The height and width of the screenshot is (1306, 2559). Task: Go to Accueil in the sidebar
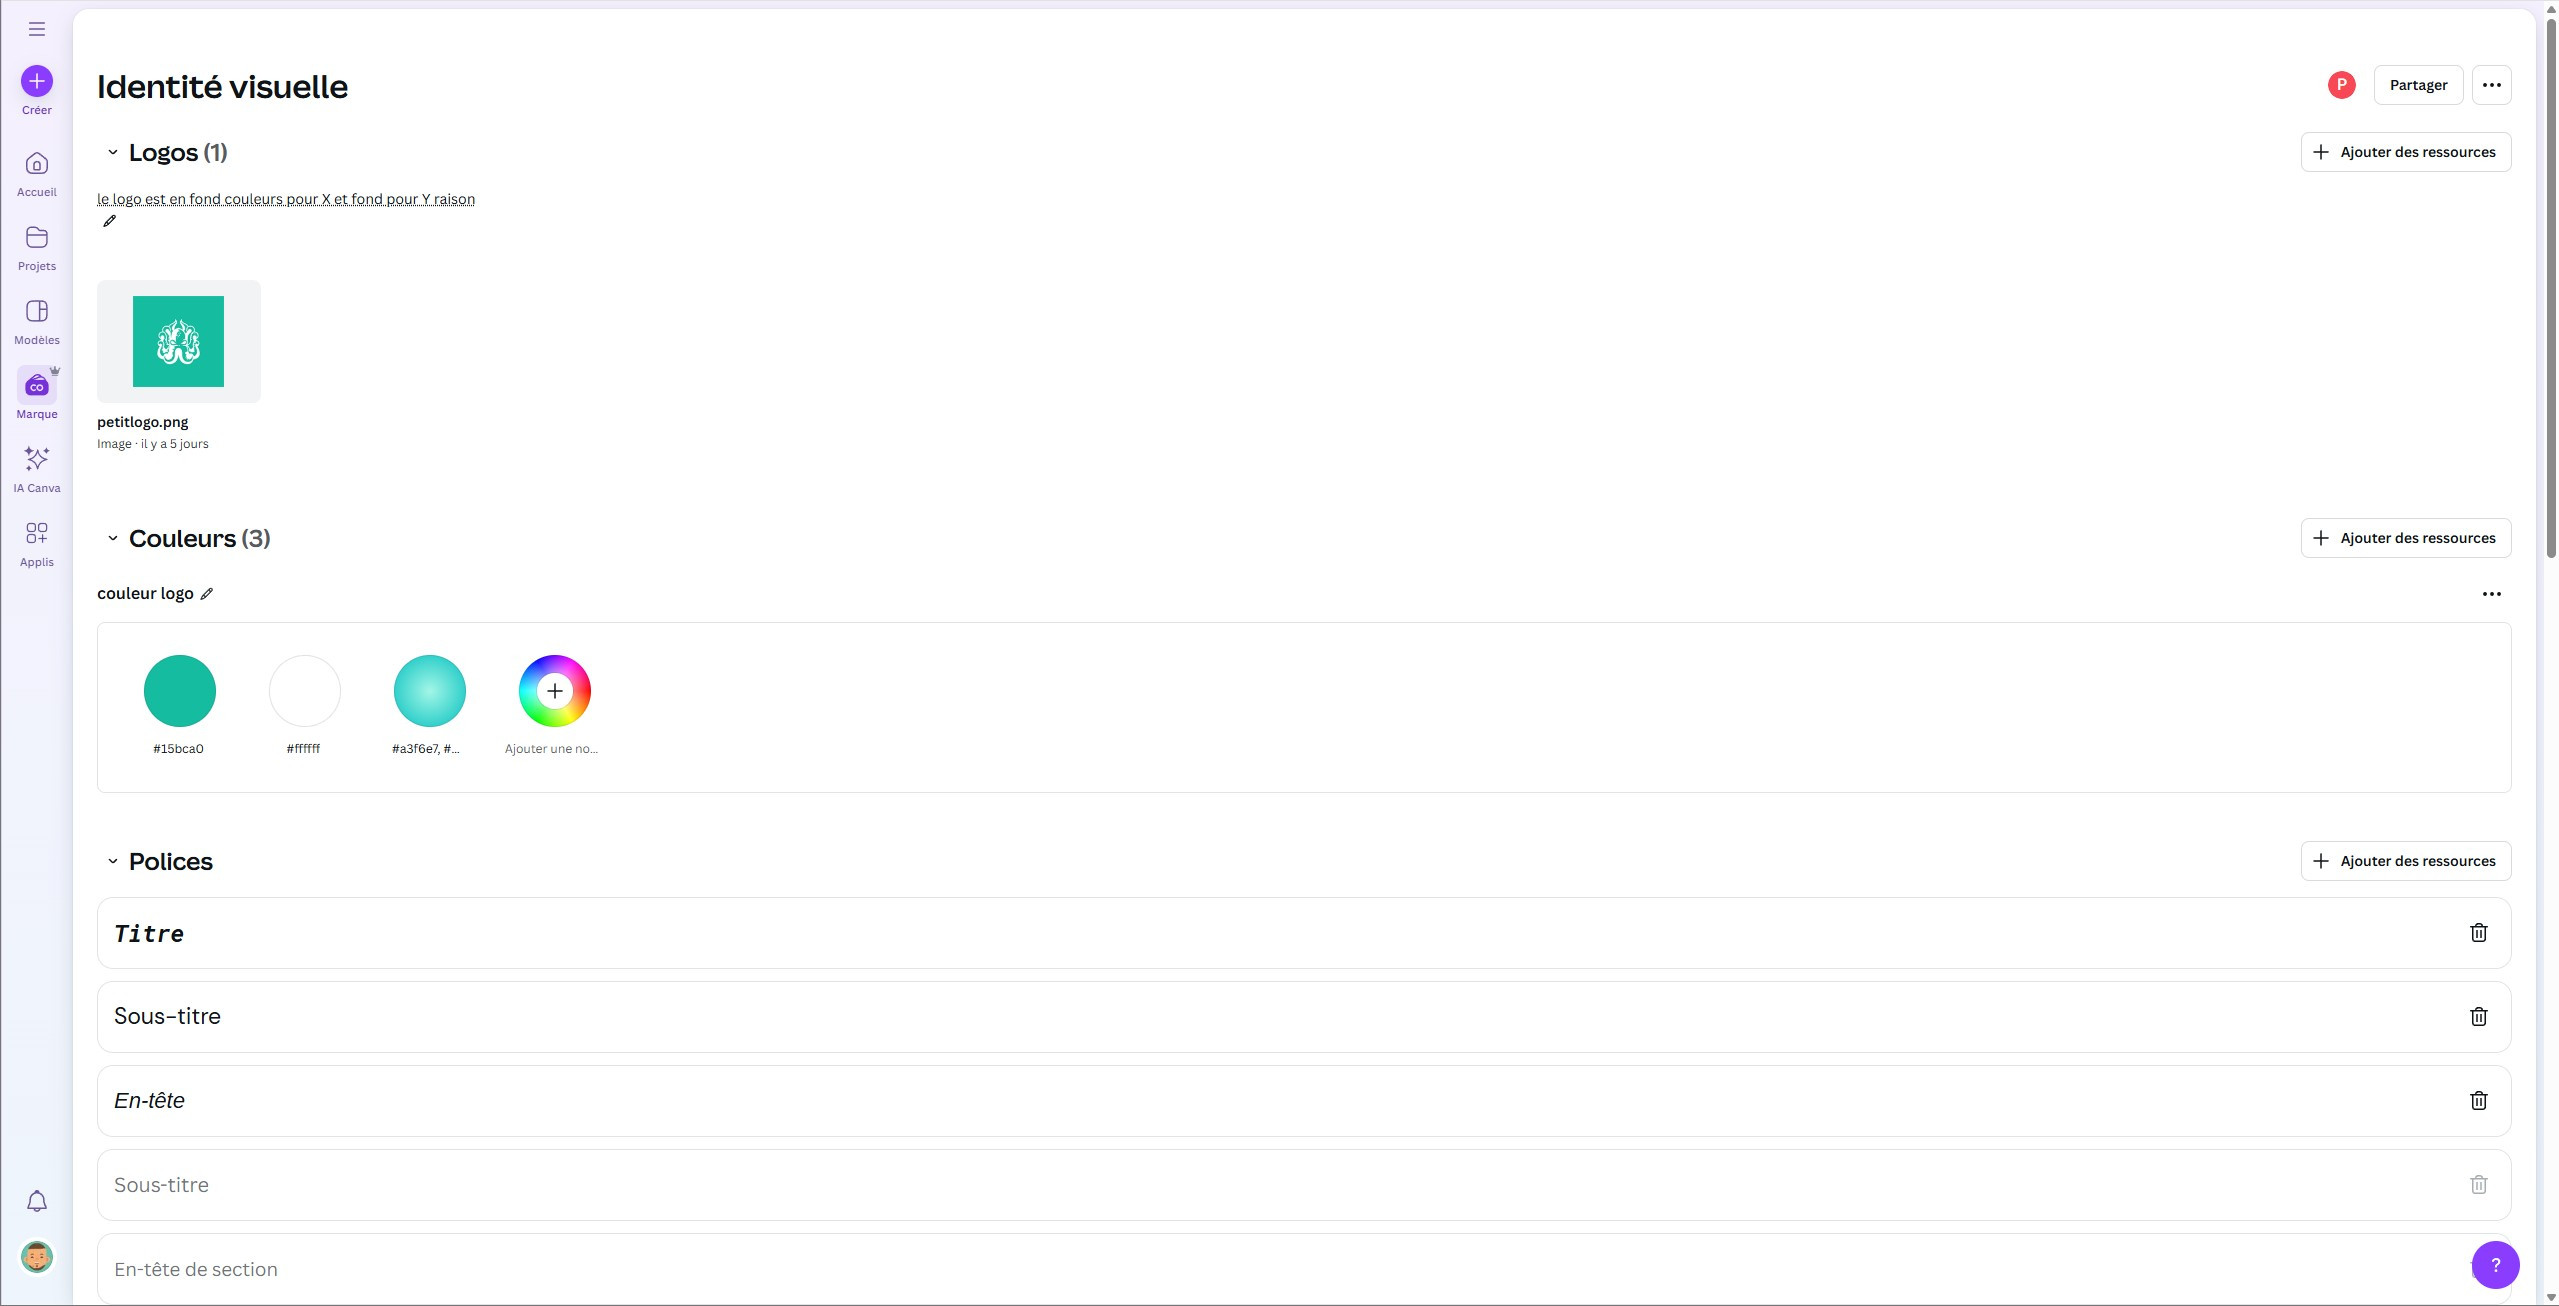(37, 165)
